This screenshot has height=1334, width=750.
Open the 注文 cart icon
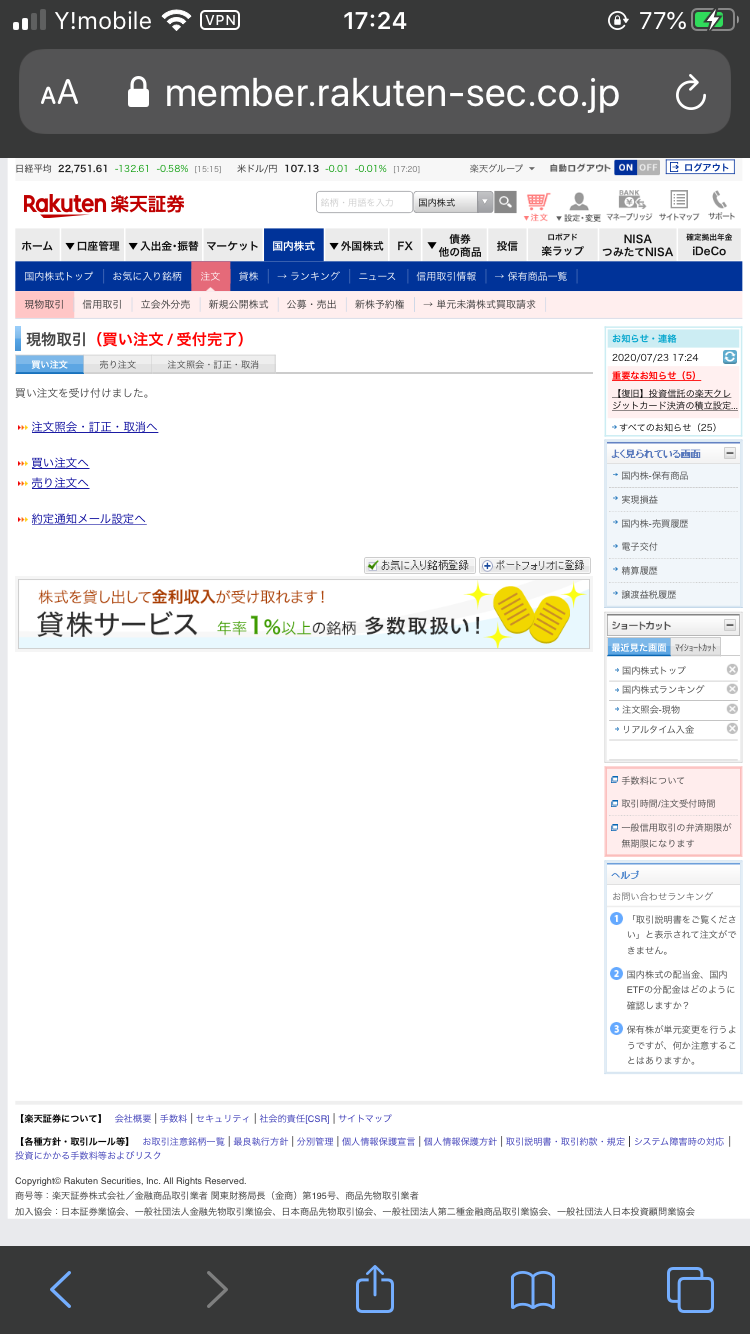[538, 206]
